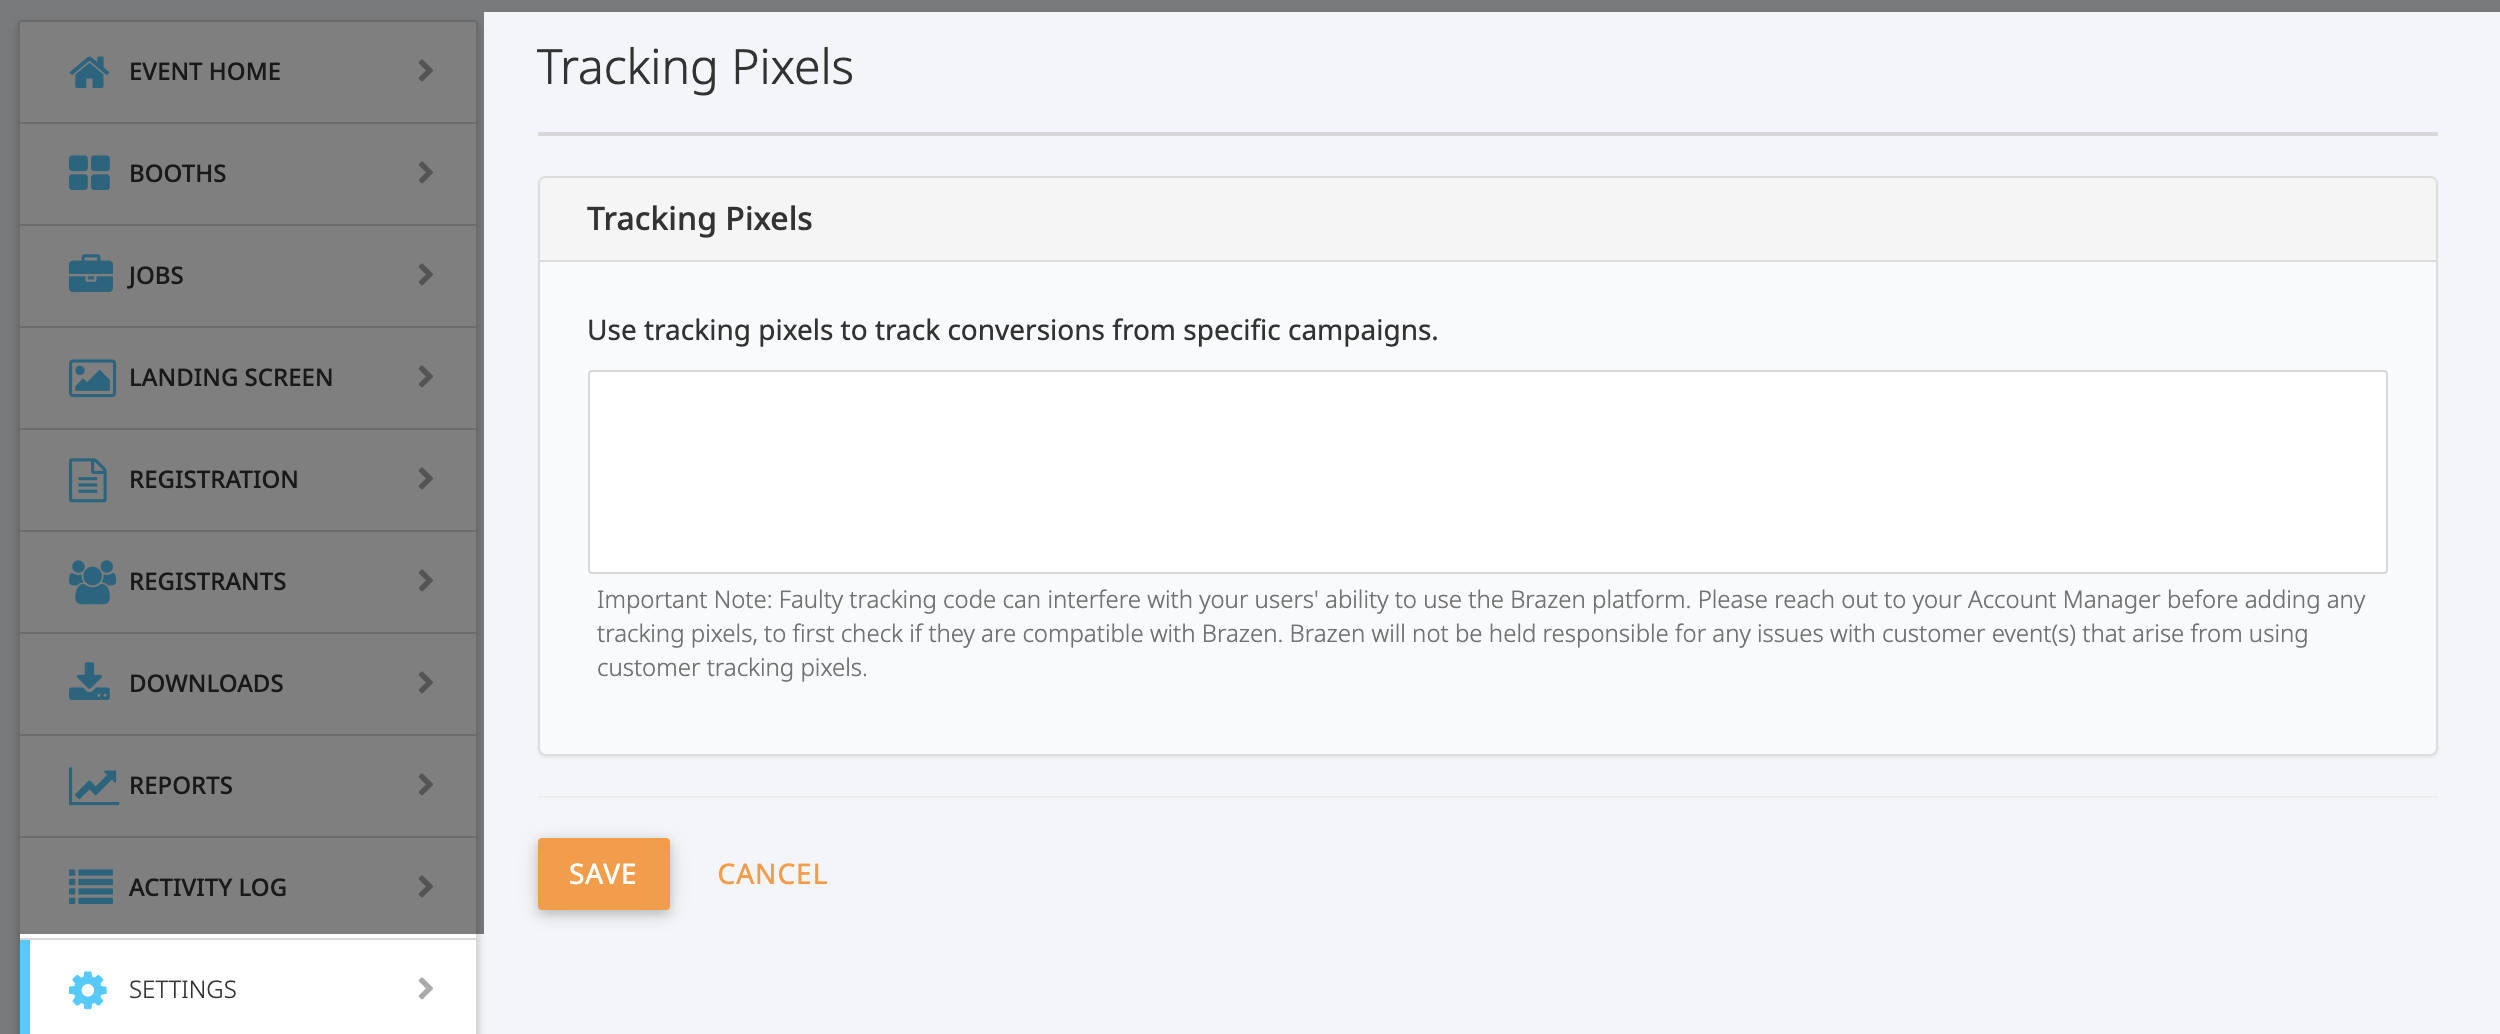Click the Downloads arrow icon
Image resolution: width=2500 pixels, height=1034 pixels.
pyautogui.click(x=89, y=682)
